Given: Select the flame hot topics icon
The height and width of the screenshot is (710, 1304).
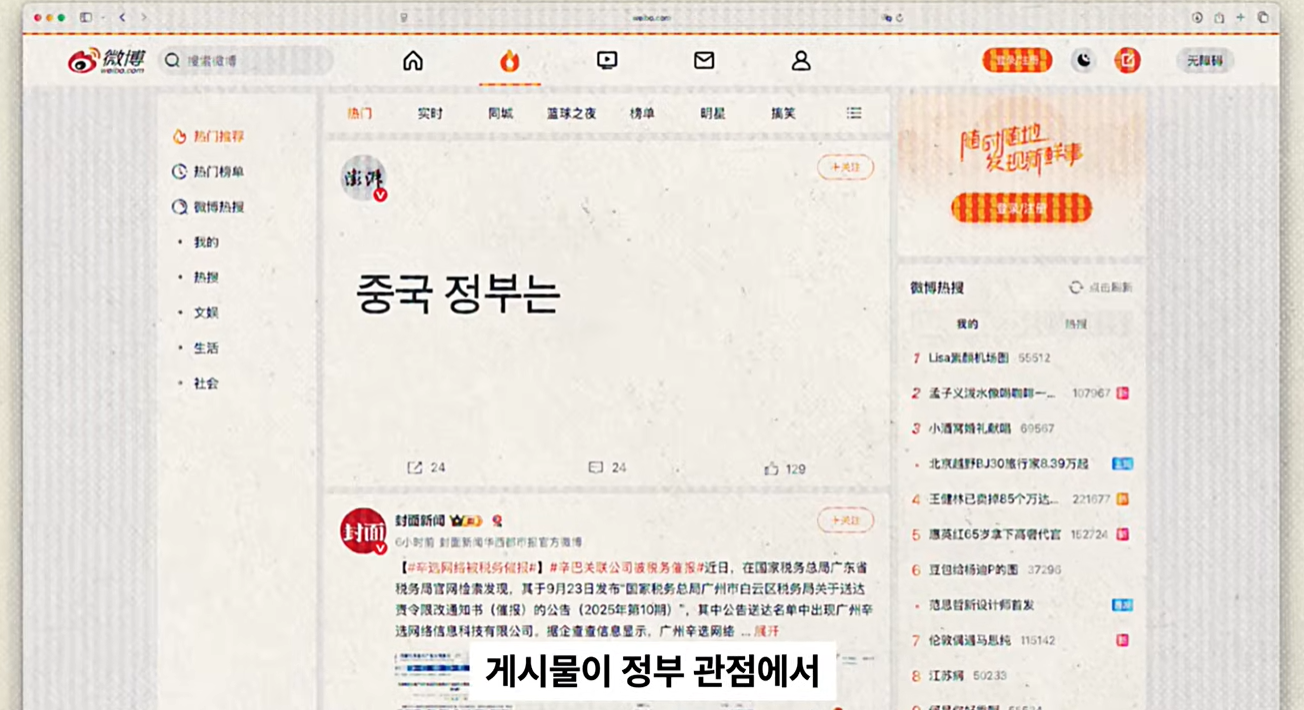Looking at the screenshot, I should coord(509,61).
